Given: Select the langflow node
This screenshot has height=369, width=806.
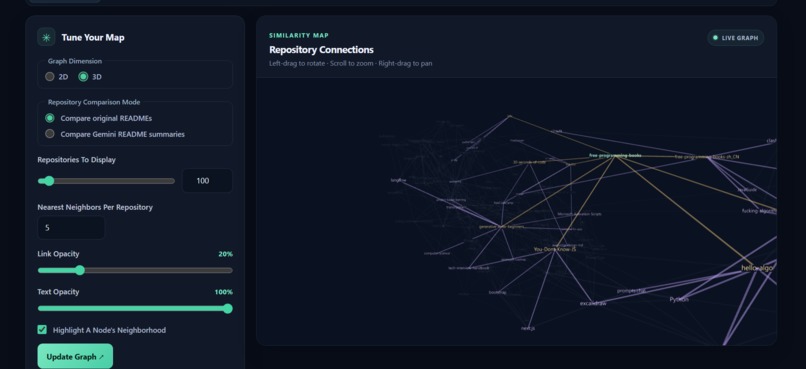Looking at the screenshot, I should coord(398,180).
